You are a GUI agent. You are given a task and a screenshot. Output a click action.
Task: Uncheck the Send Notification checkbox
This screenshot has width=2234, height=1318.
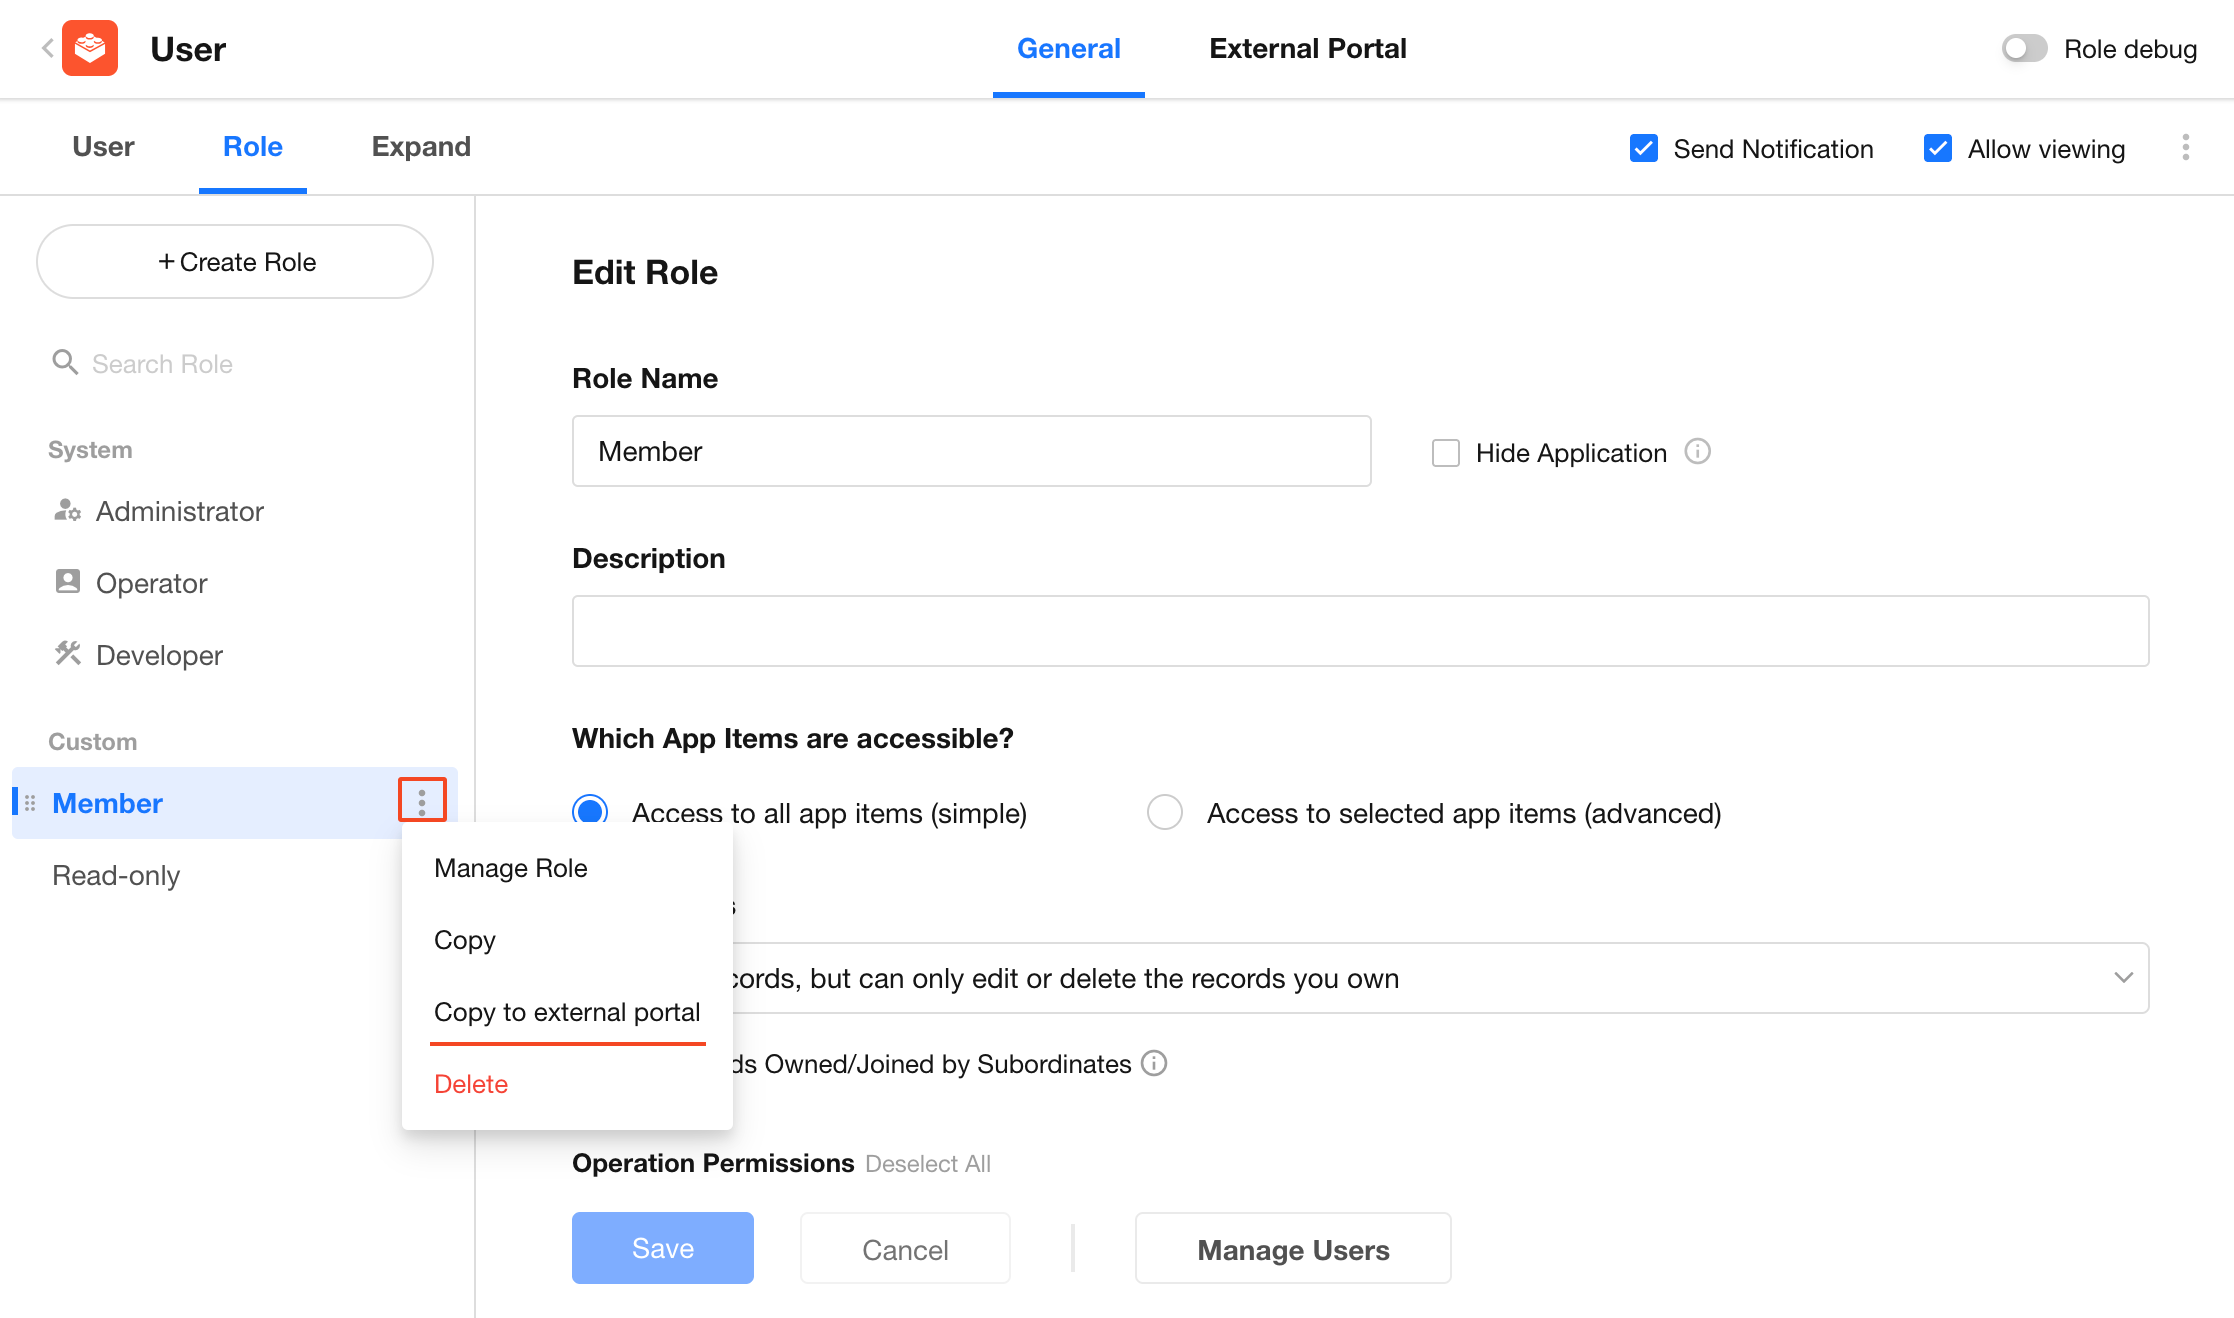pos(1643,149)
